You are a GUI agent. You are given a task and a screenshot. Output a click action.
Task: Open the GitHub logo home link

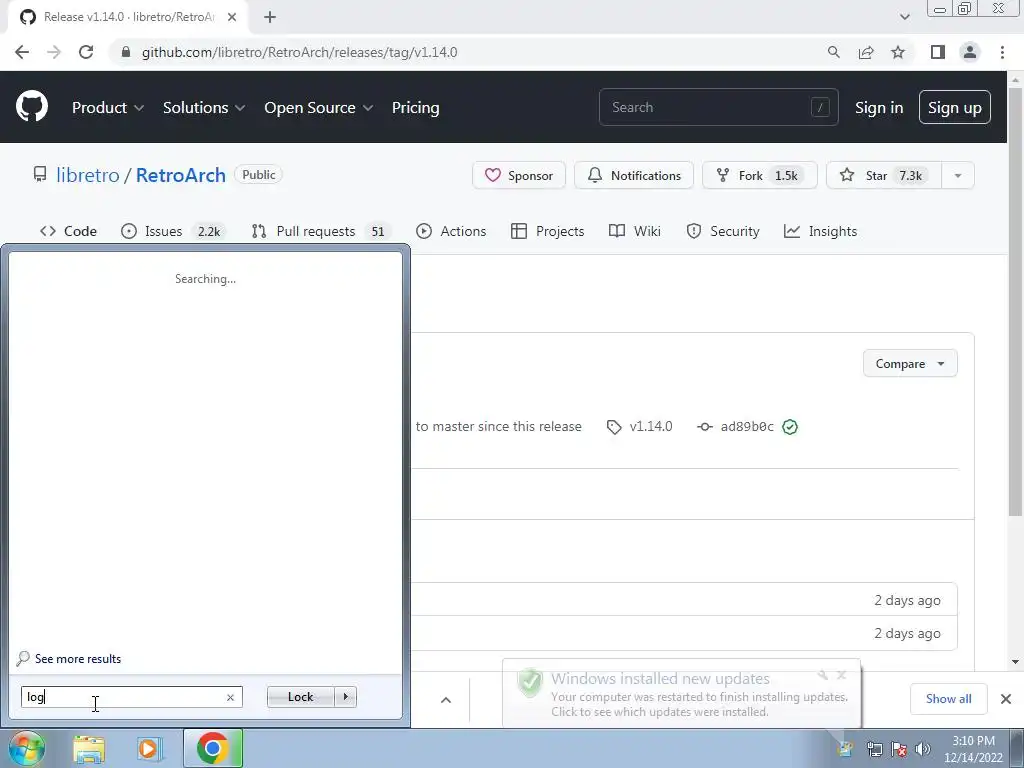tap(31, 107)
